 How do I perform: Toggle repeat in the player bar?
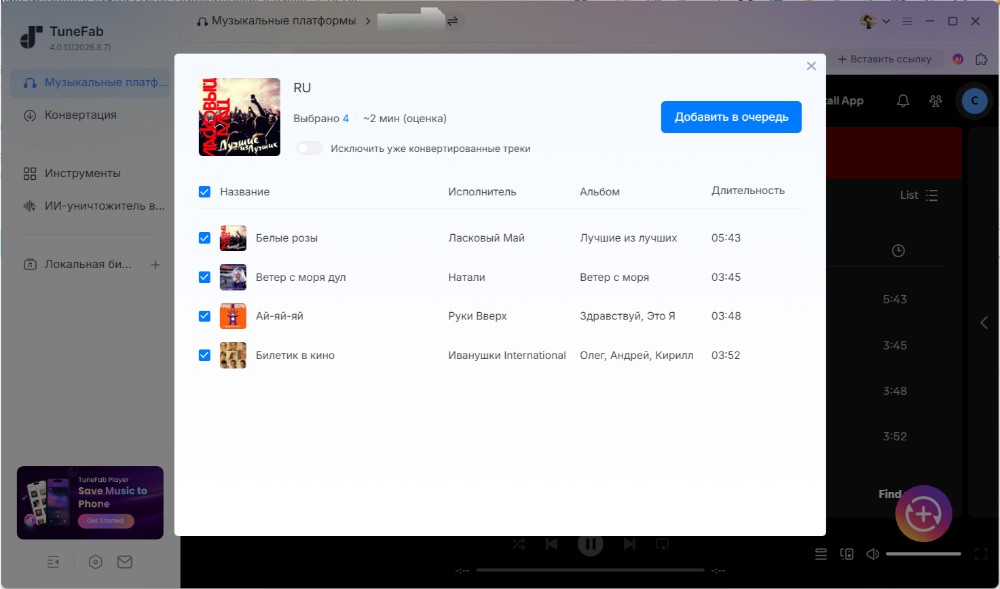(662, 544)
